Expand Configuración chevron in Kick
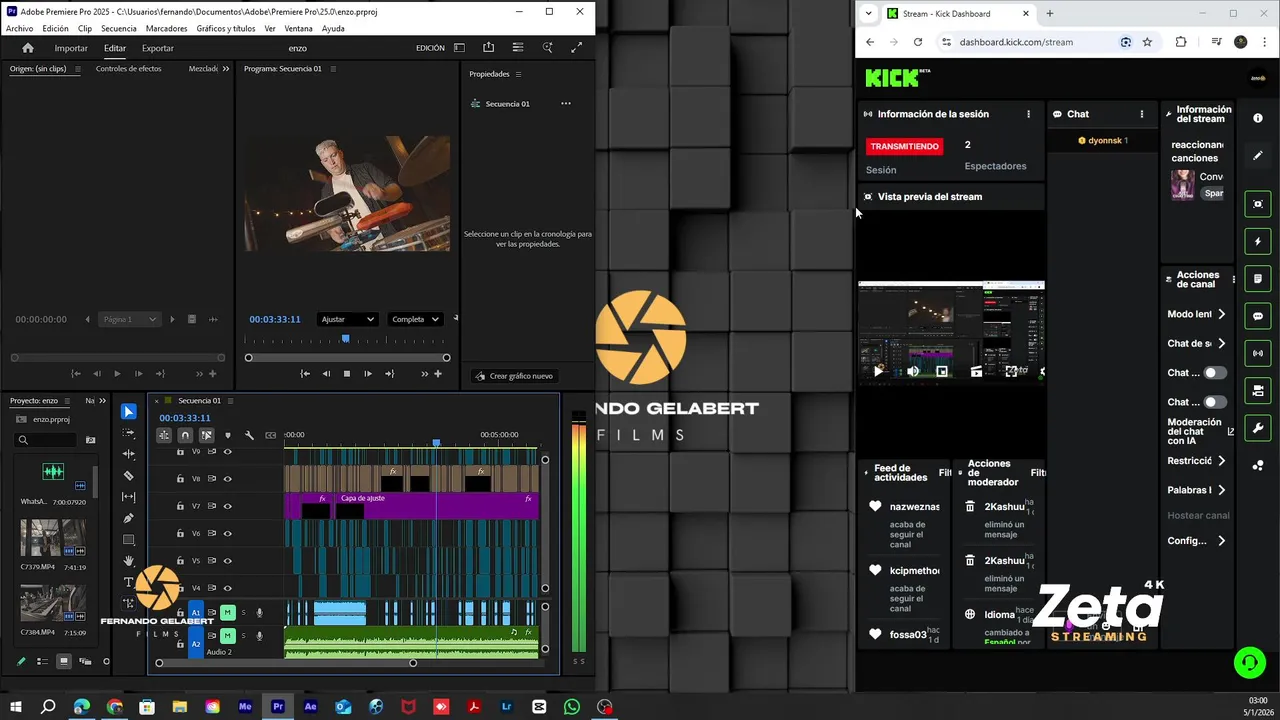This screenshot has width=1280, height=720. pyautogui.click(x=1221, y=541)
